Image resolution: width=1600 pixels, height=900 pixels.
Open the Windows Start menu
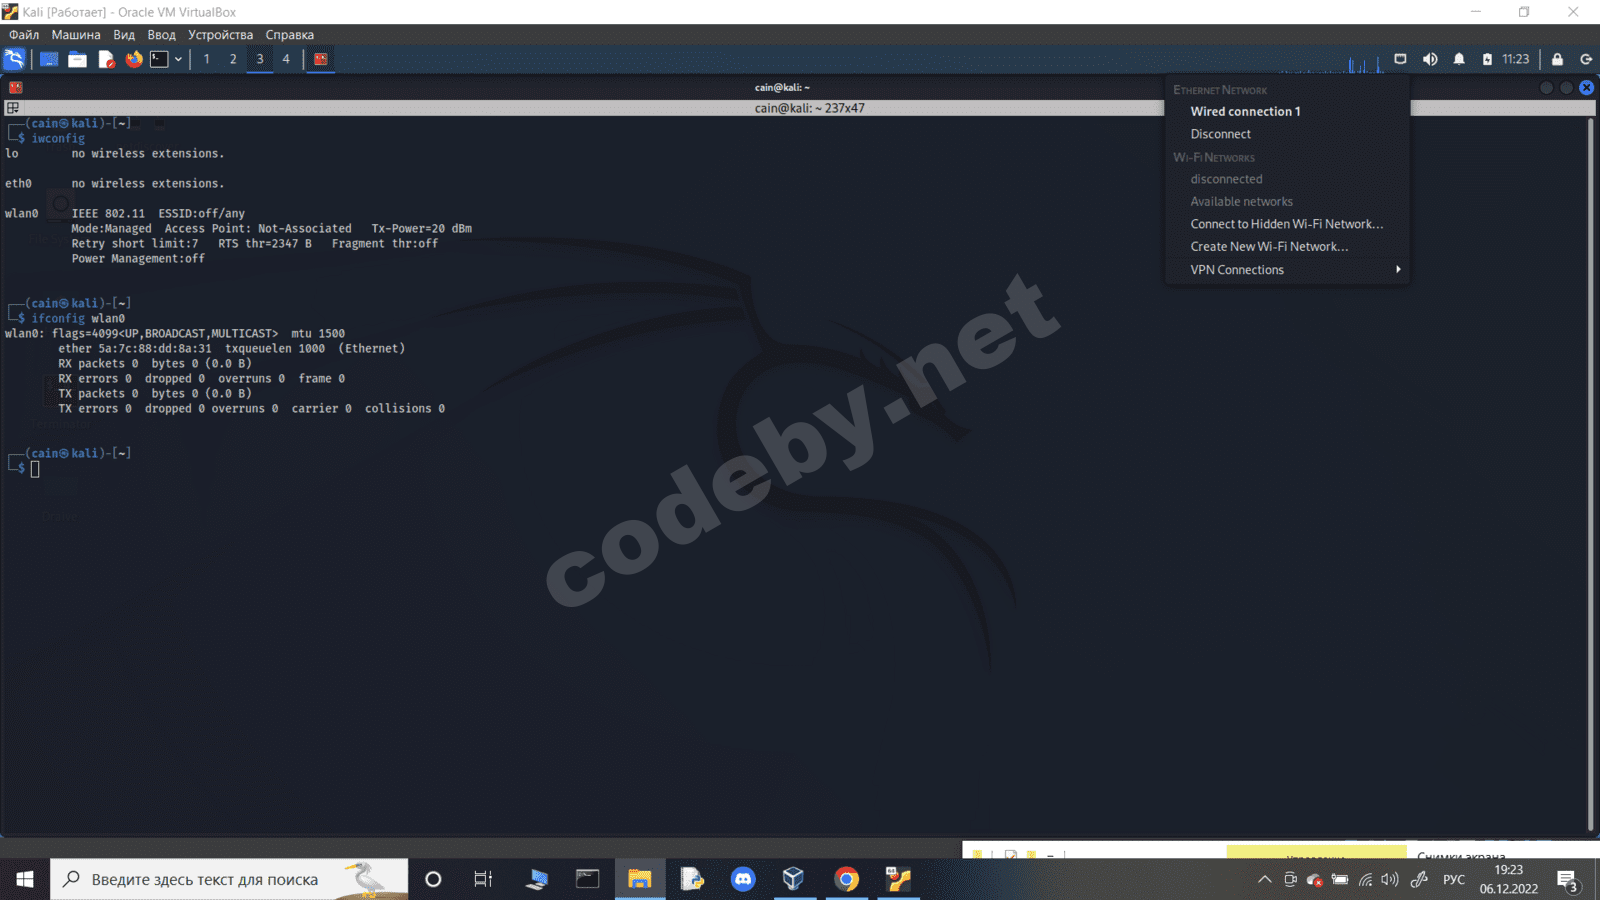pos(25,879)
